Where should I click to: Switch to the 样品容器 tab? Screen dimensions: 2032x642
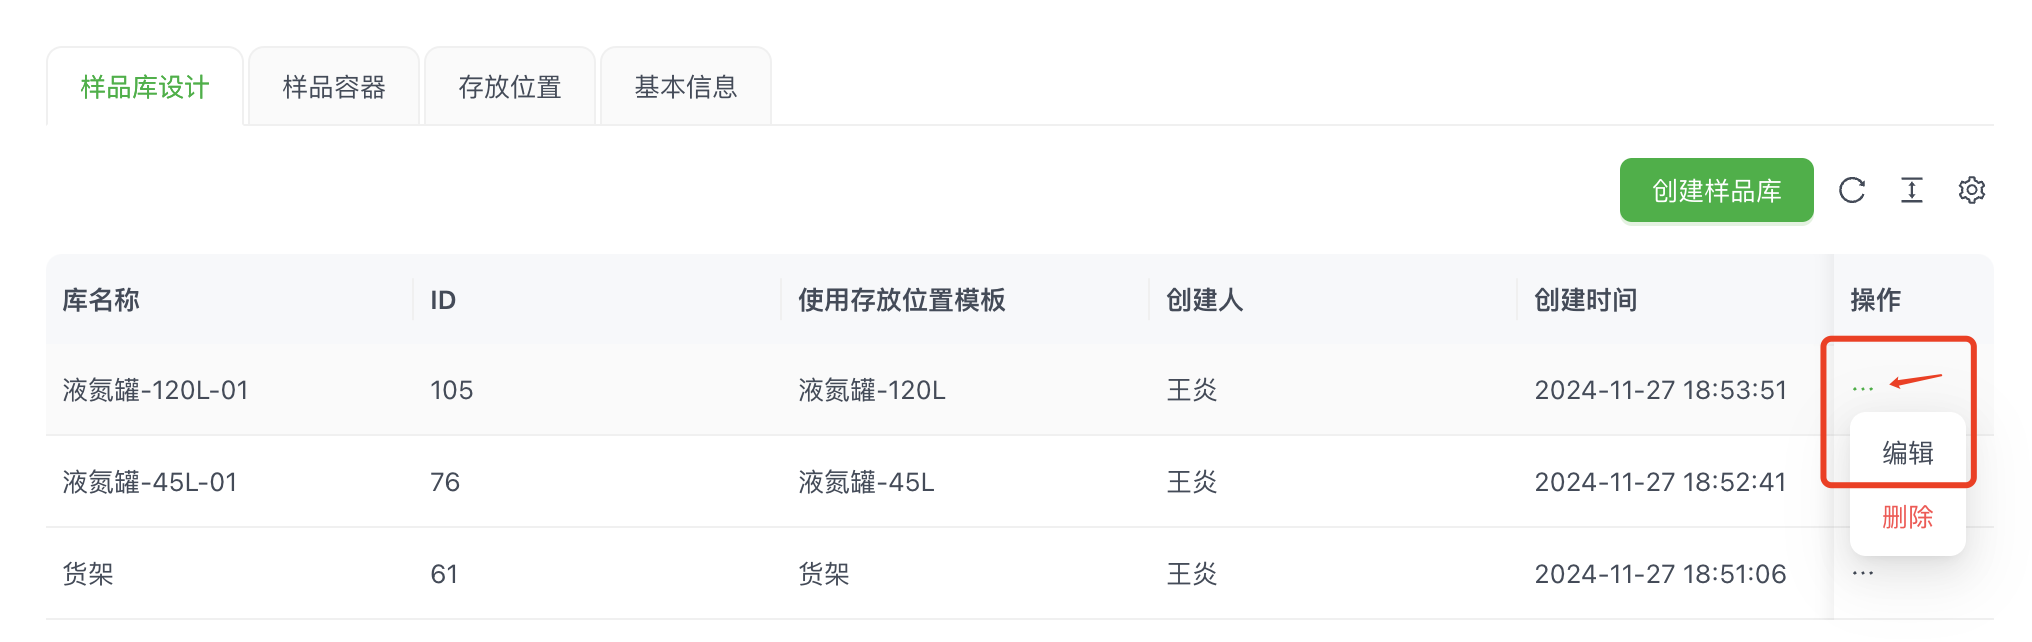334,87
